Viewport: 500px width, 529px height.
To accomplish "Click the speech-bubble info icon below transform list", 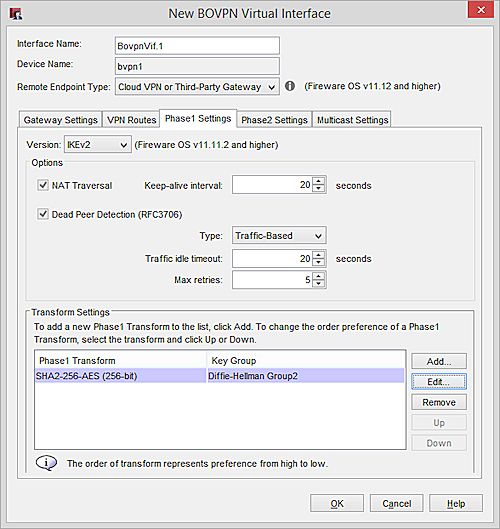I will click(46, 463).
